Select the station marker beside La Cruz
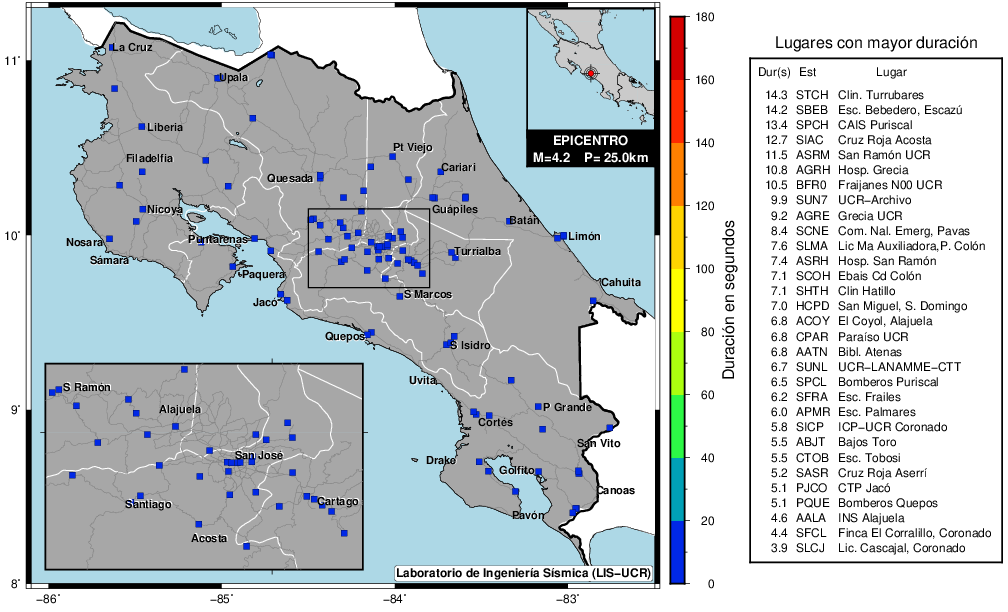The height and width of the screenshot is (612, 1008). click(112, 47)
